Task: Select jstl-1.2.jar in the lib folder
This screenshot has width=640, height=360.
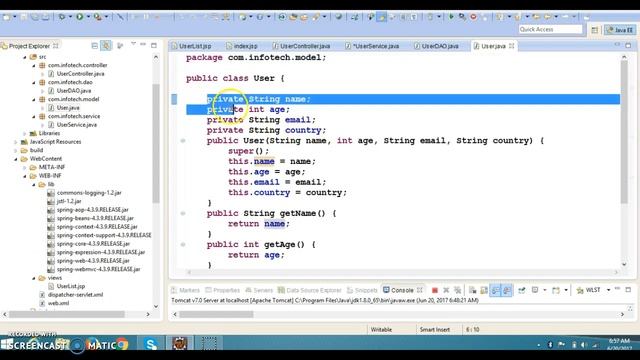Action: (69, 201)
